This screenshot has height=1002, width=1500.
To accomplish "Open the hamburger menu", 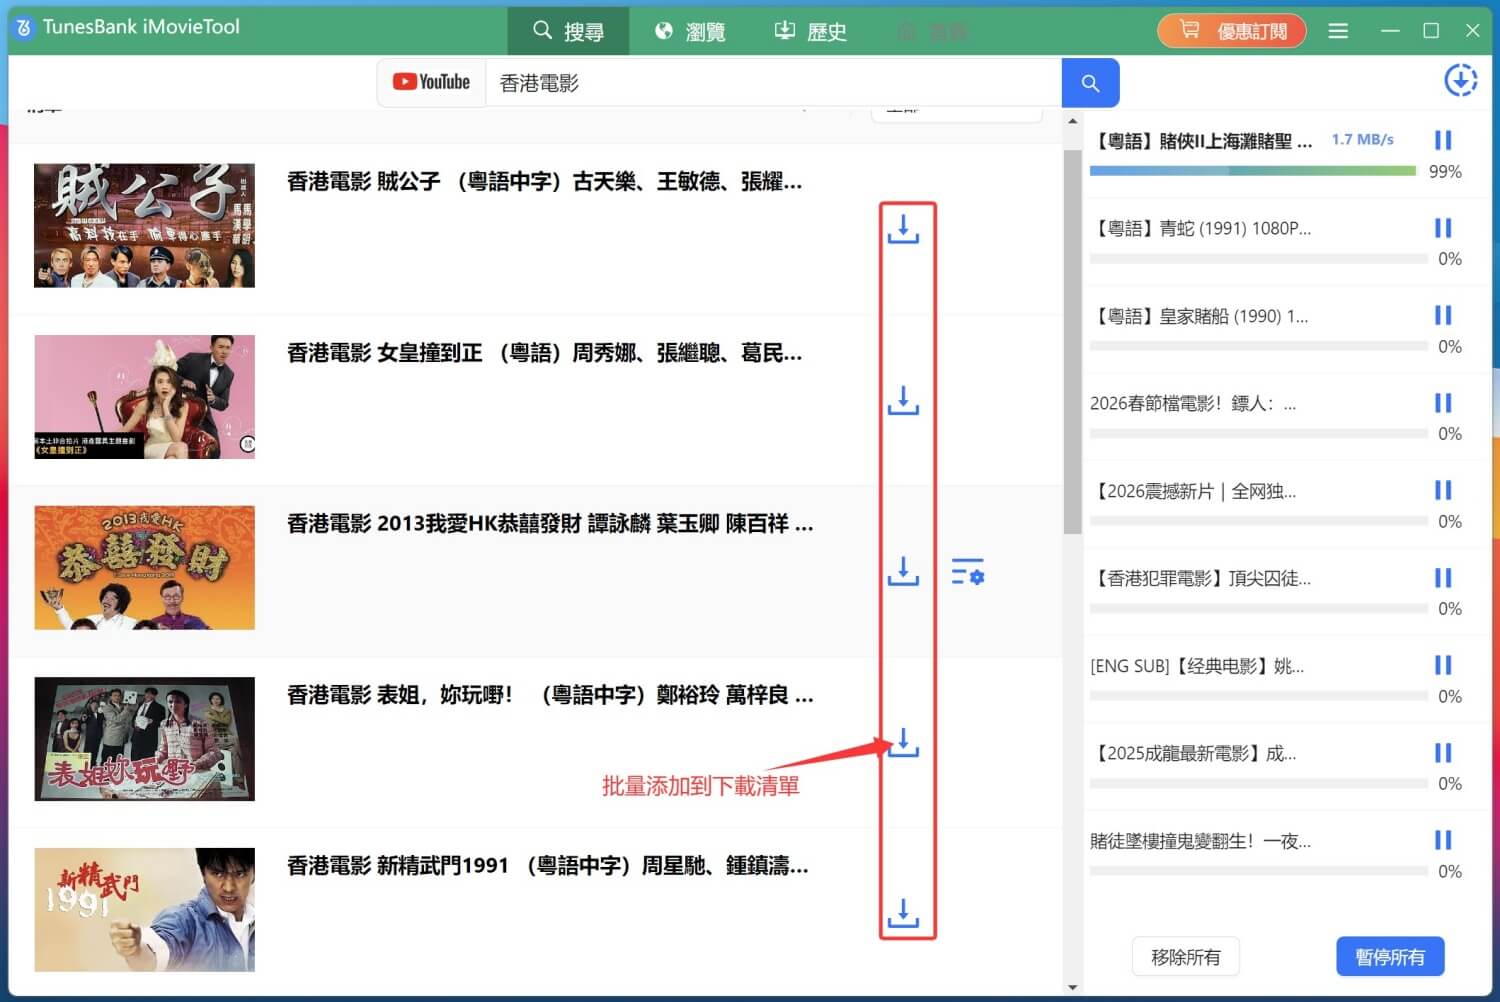I will point(1338,30).
